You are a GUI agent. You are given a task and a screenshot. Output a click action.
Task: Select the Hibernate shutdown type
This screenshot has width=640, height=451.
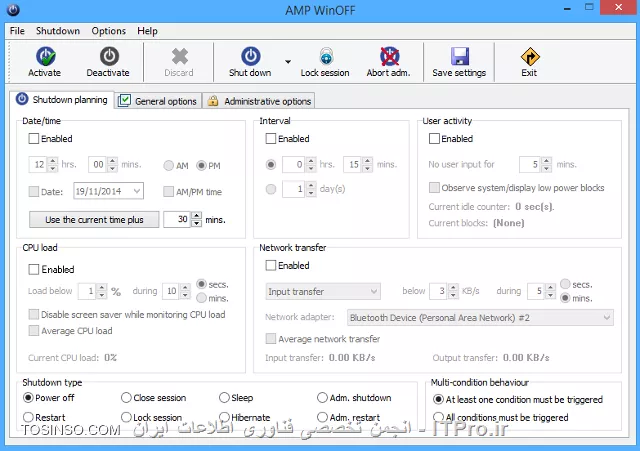[224, 417]
